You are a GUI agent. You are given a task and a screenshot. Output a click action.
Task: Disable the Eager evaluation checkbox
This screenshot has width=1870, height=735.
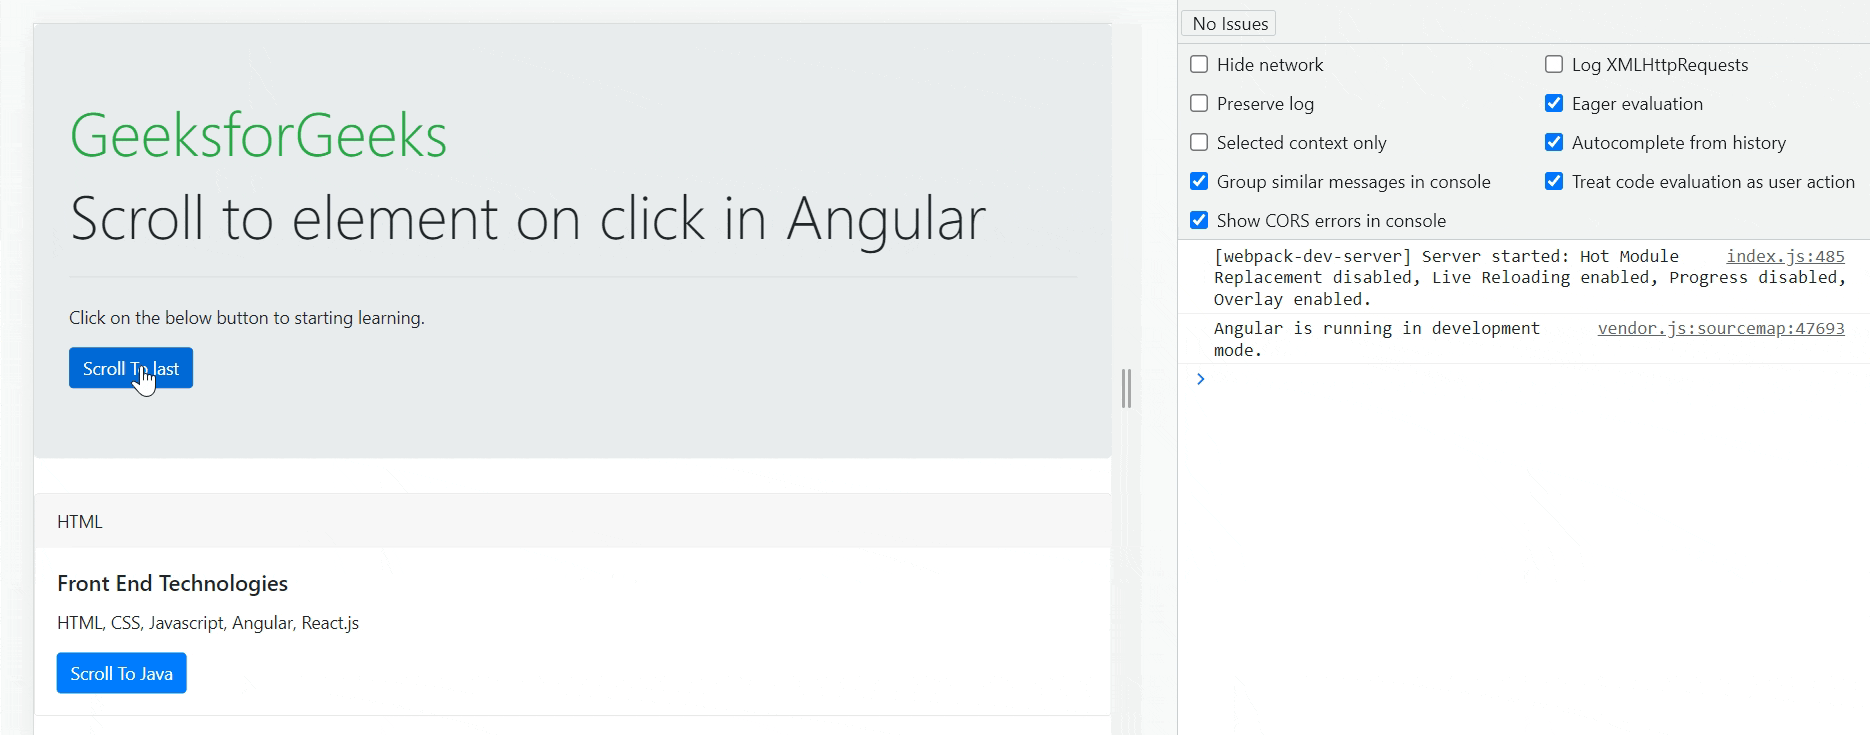pyautogui.click(x=1554, y=104)
